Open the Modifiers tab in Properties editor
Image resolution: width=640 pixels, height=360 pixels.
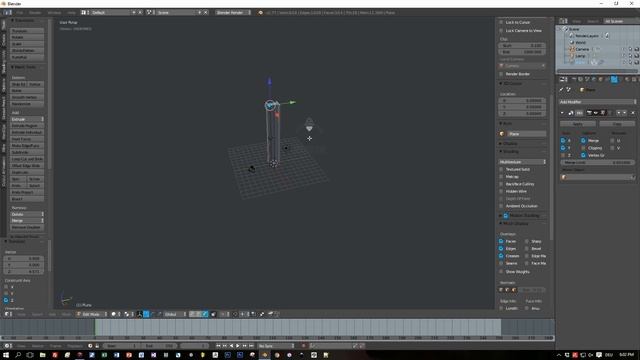pos(614,79)
